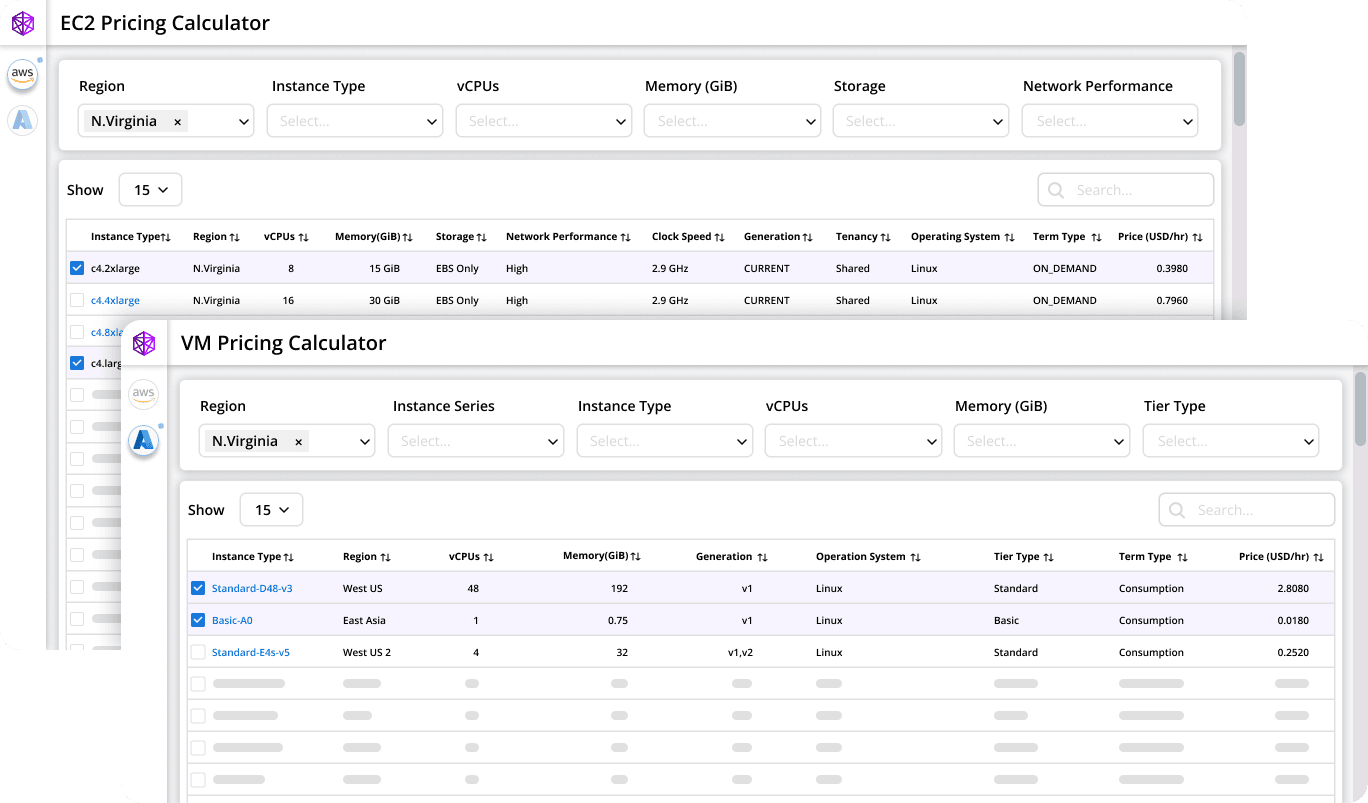This screenshot has width=1368, height=803.
Task: Open VM vCPUs filter dropdown
Action: tap(853, 441)
